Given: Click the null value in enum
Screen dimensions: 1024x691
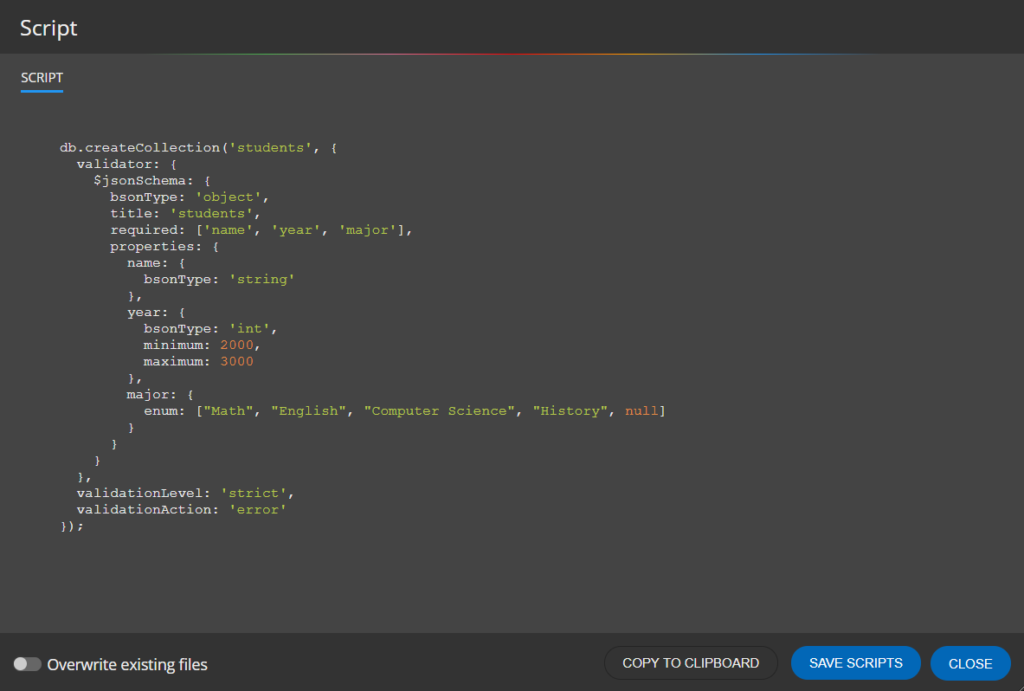Looking at the screenshot, I should point(641,411).
